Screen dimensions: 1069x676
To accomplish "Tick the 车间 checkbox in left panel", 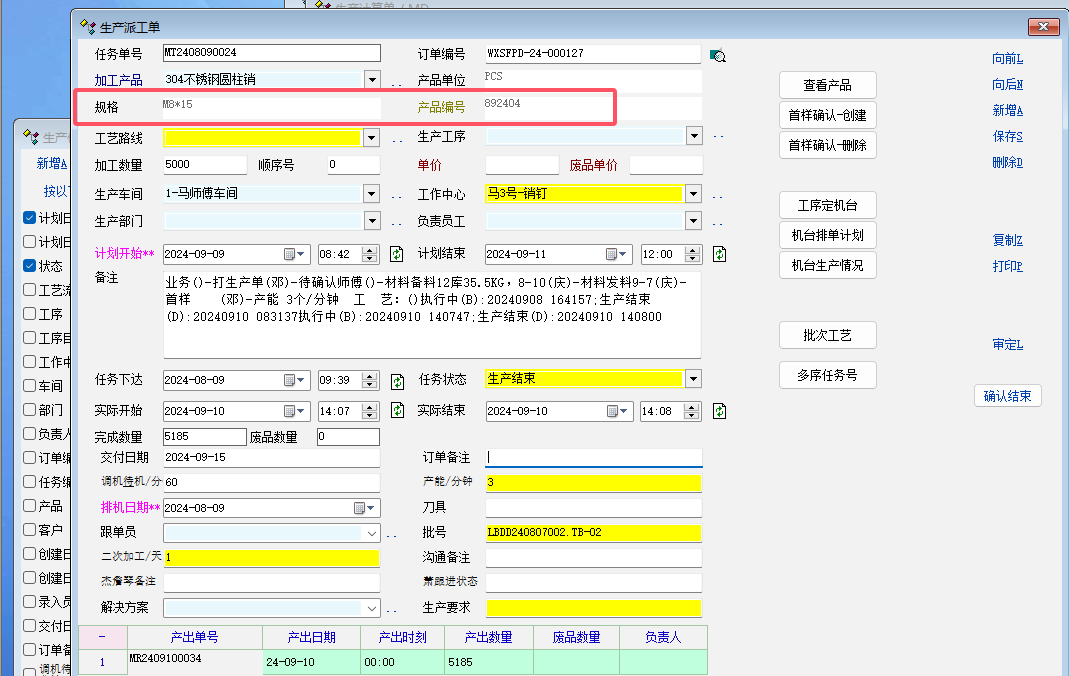I will coord(30,386).
